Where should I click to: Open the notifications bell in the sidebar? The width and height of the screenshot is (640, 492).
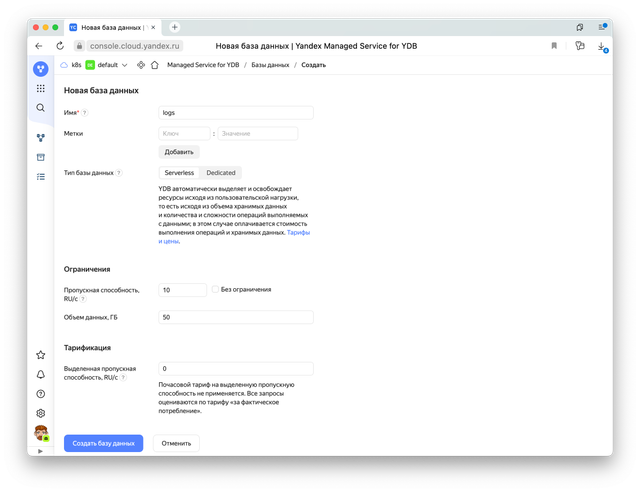[41, 374]
